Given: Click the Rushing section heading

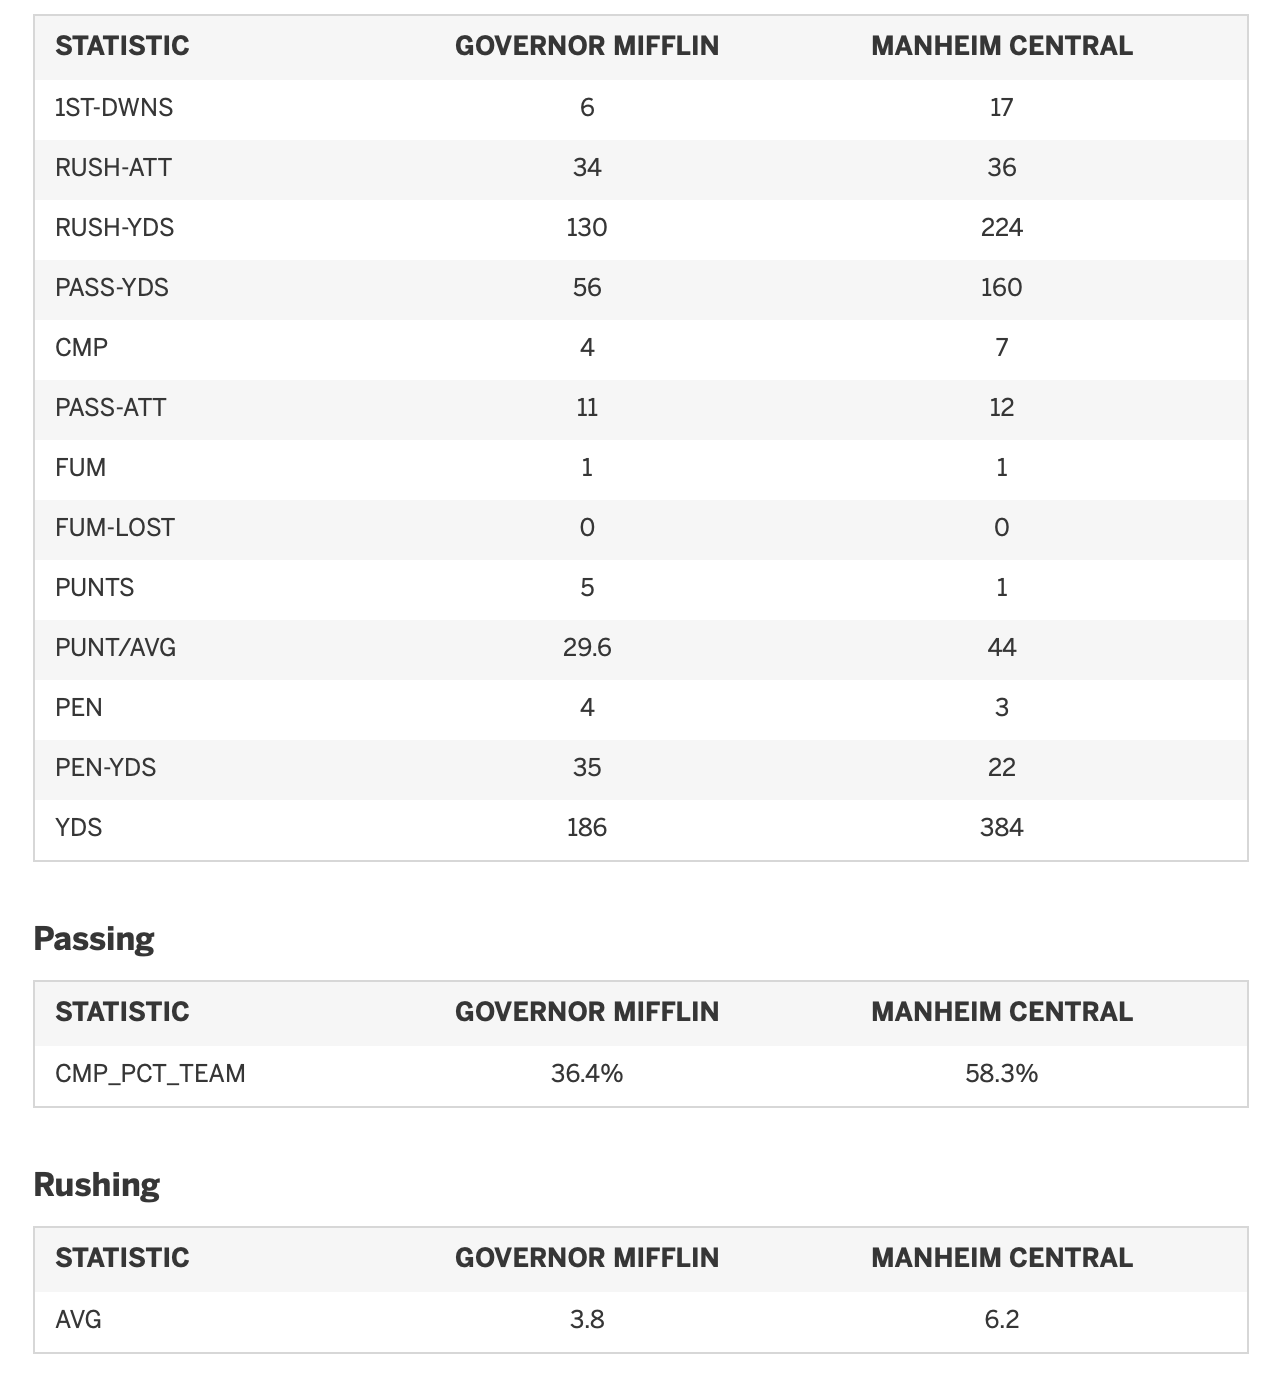Looking at the screenshot, I should point(97,1184).
